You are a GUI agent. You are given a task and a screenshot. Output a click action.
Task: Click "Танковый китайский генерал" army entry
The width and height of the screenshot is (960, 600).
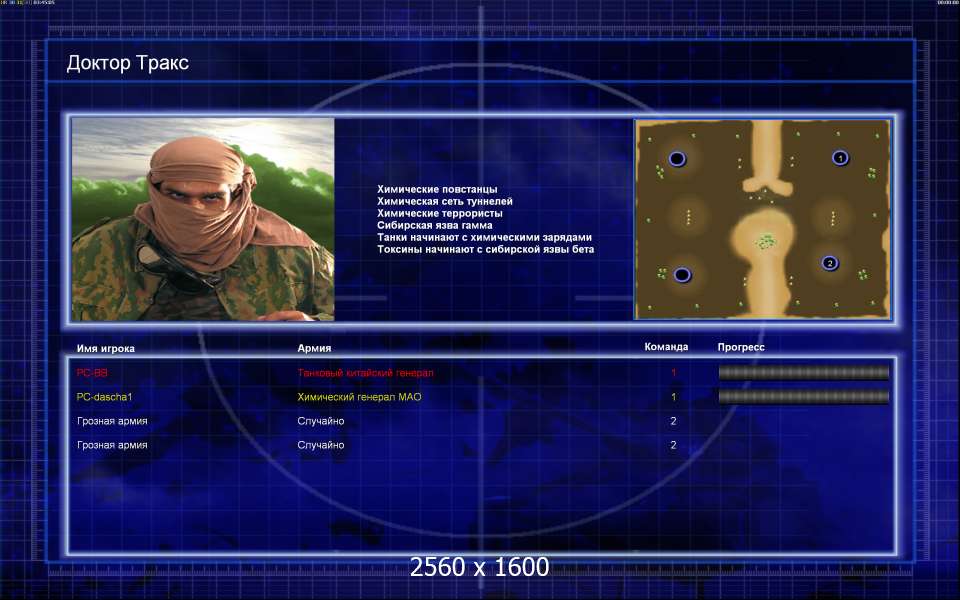click(366, 373)
